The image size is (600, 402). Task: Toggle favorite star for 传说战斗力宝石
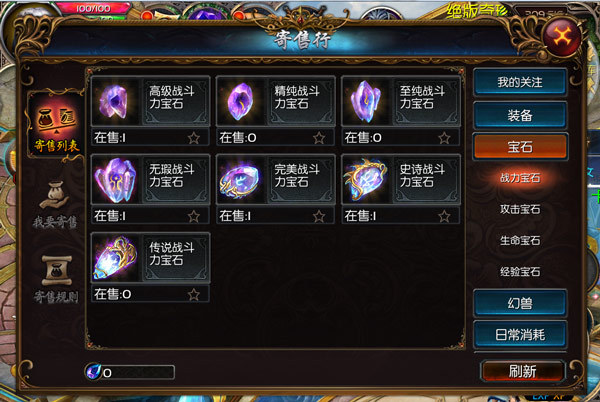point(194,295)
